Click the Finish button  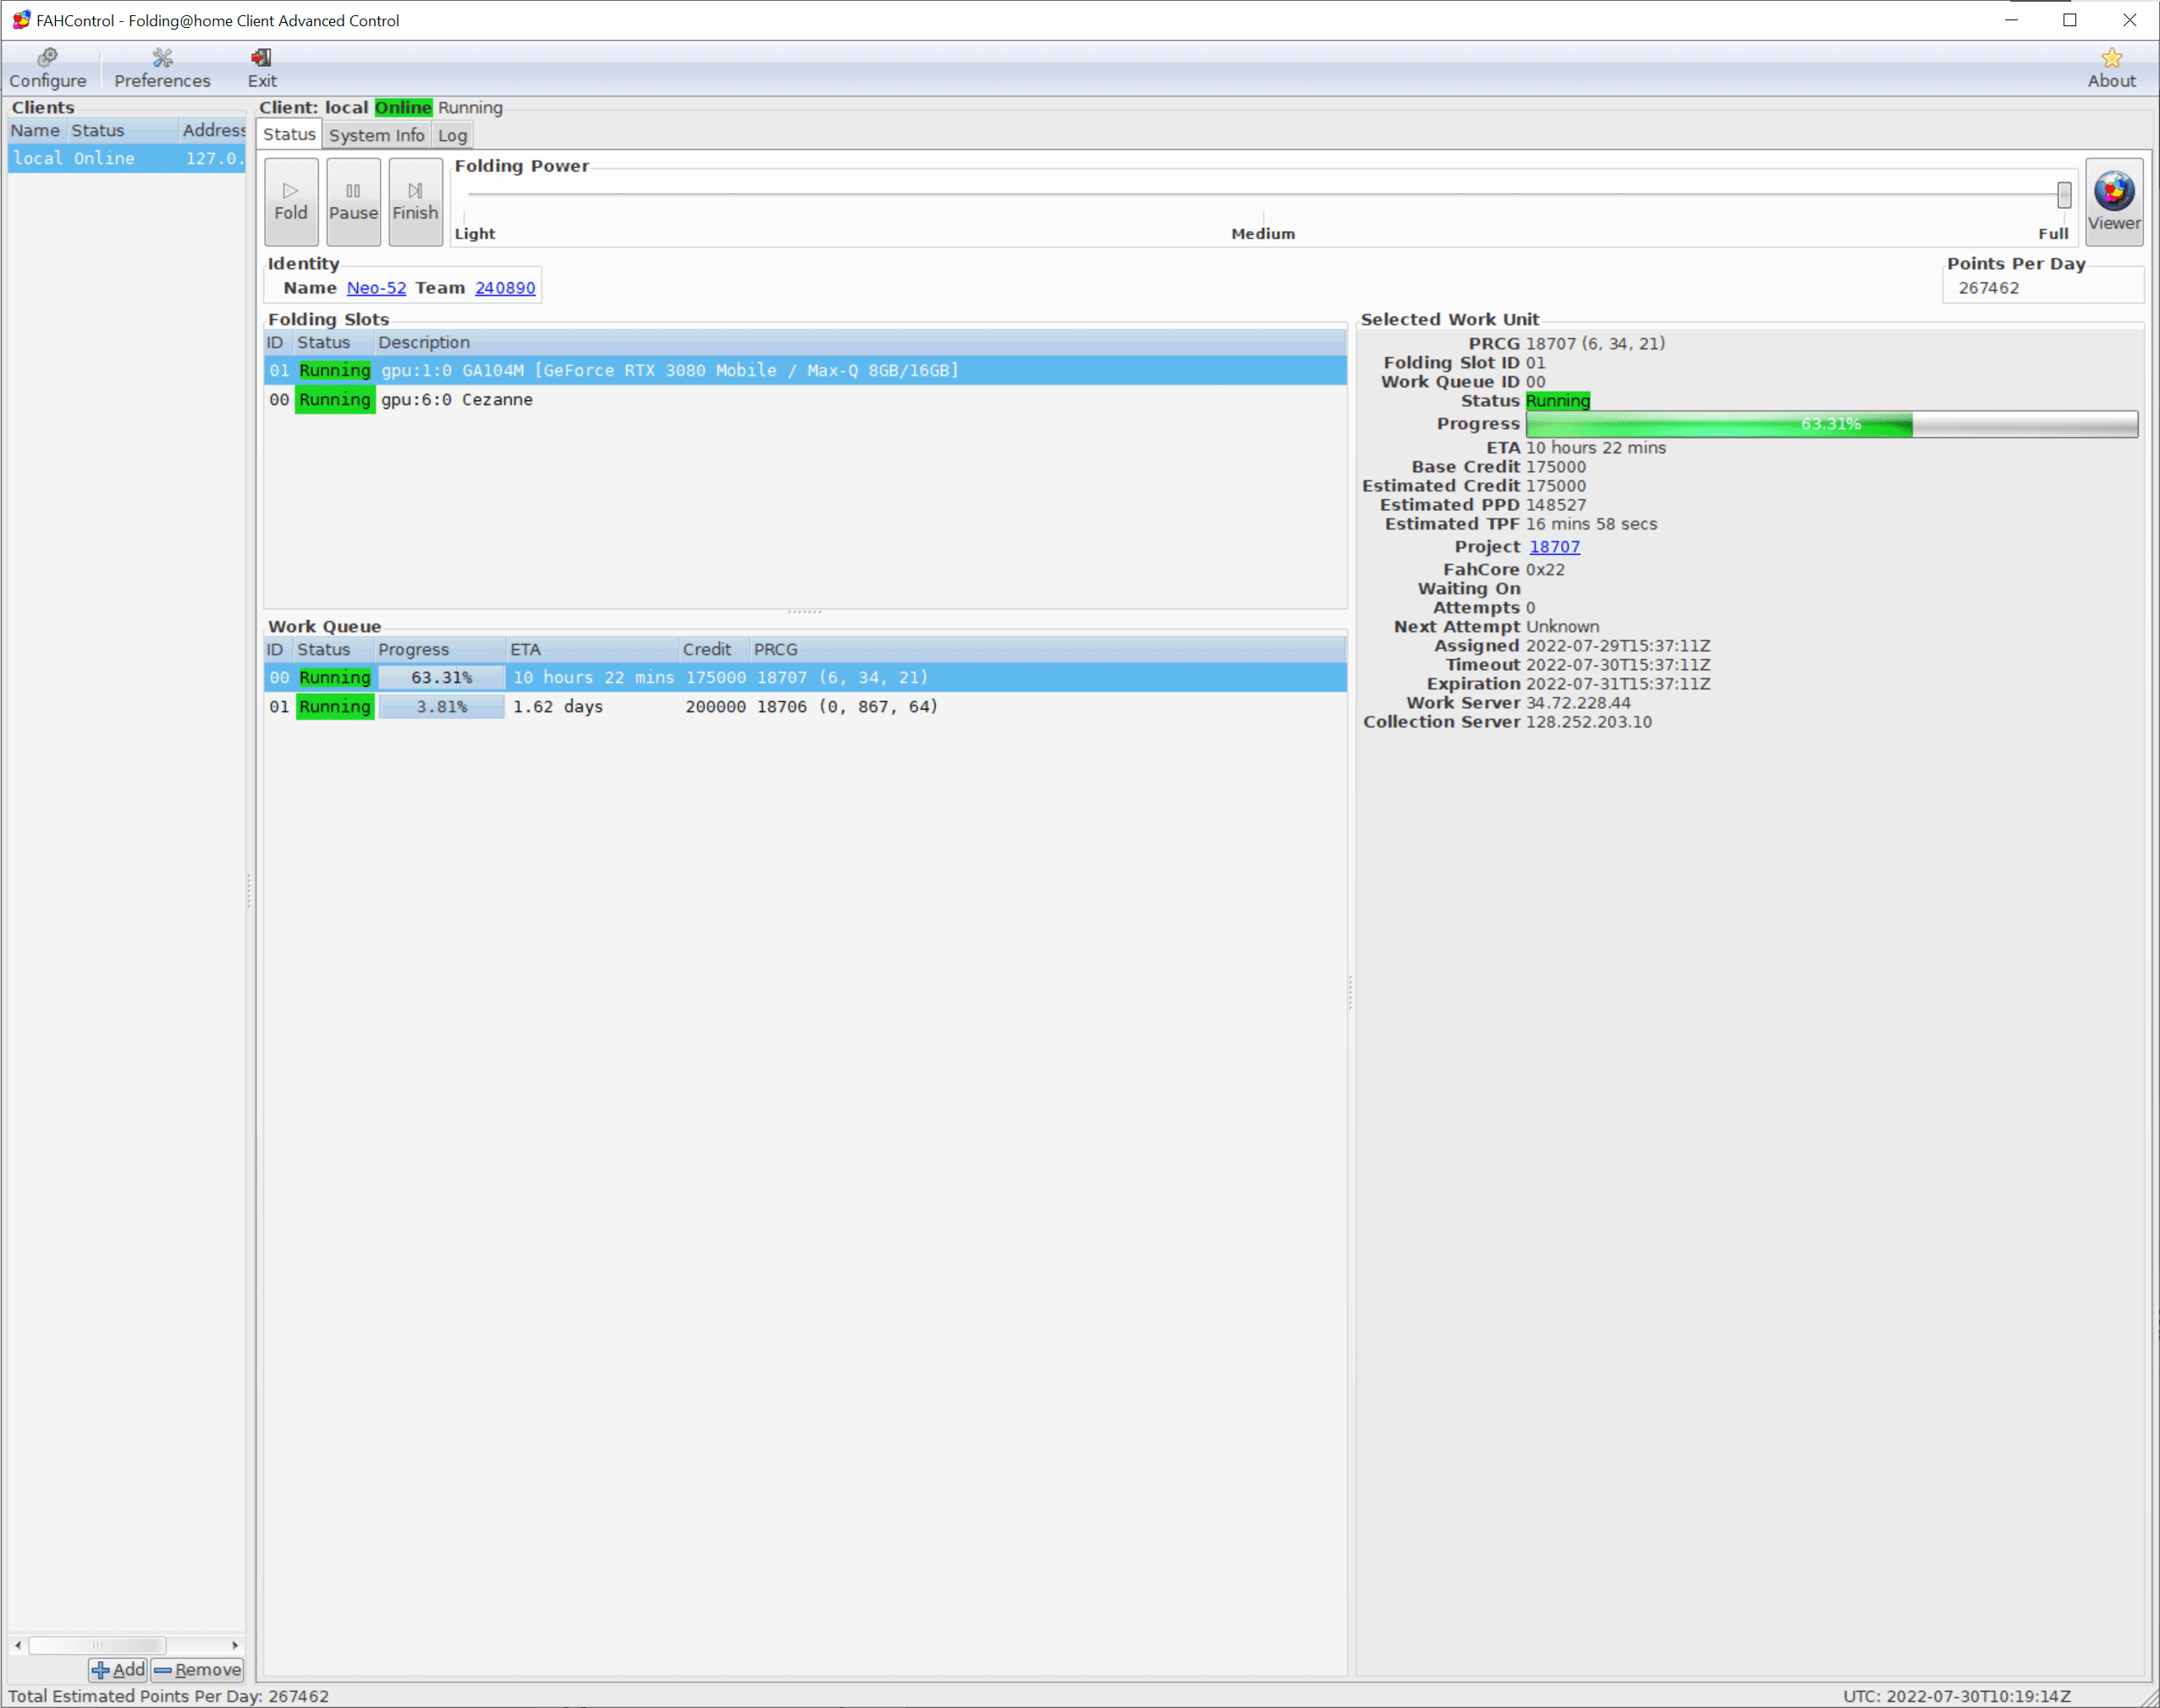(x=415, y=201)
